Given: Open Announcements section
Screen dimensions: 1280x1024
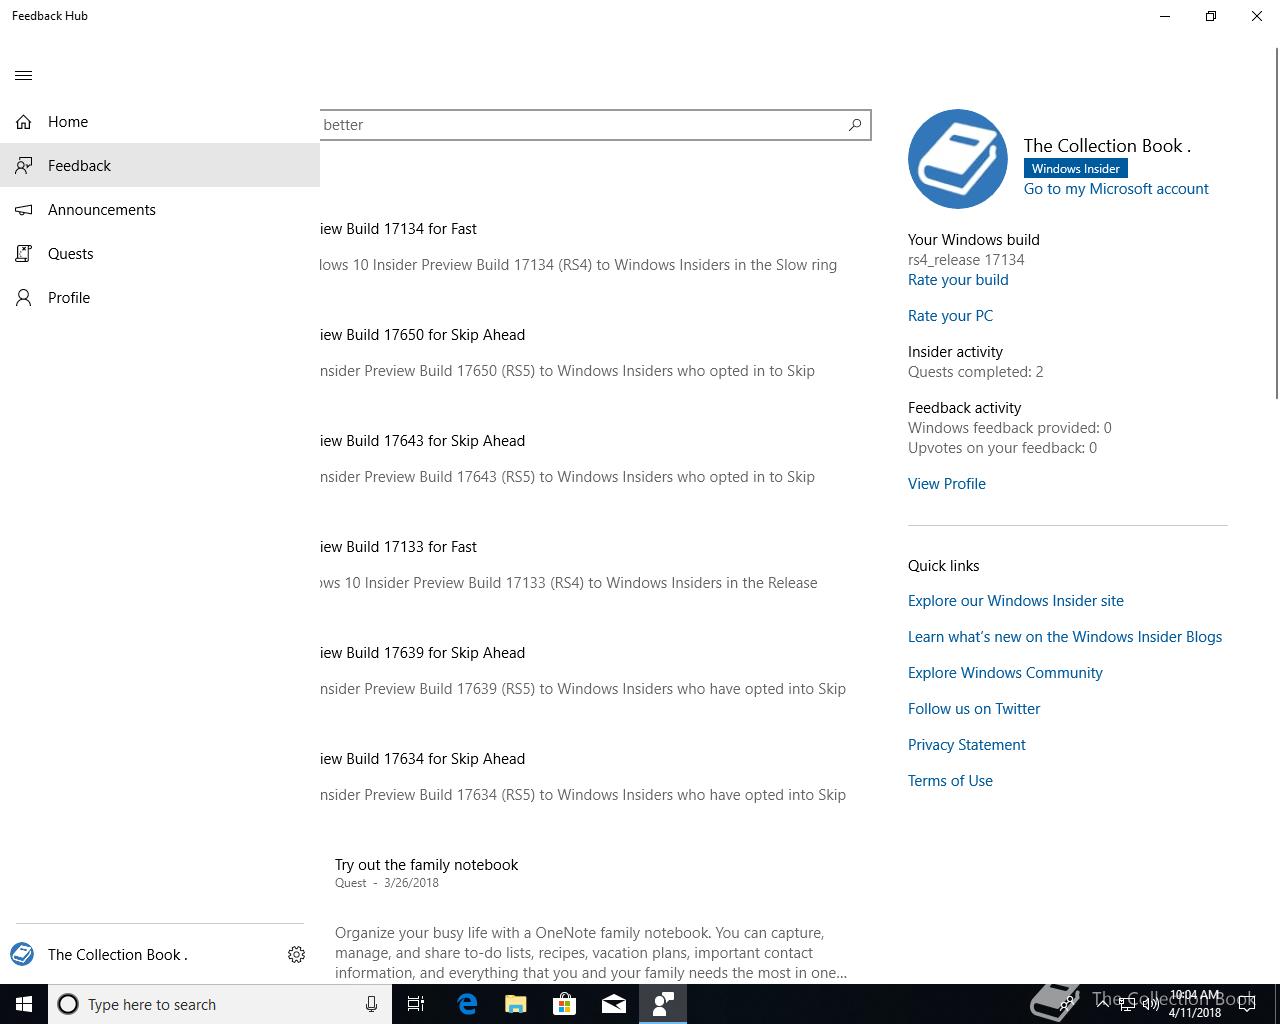Looking at the screenshot, I should pyautogui.click(x=160, y=210).
